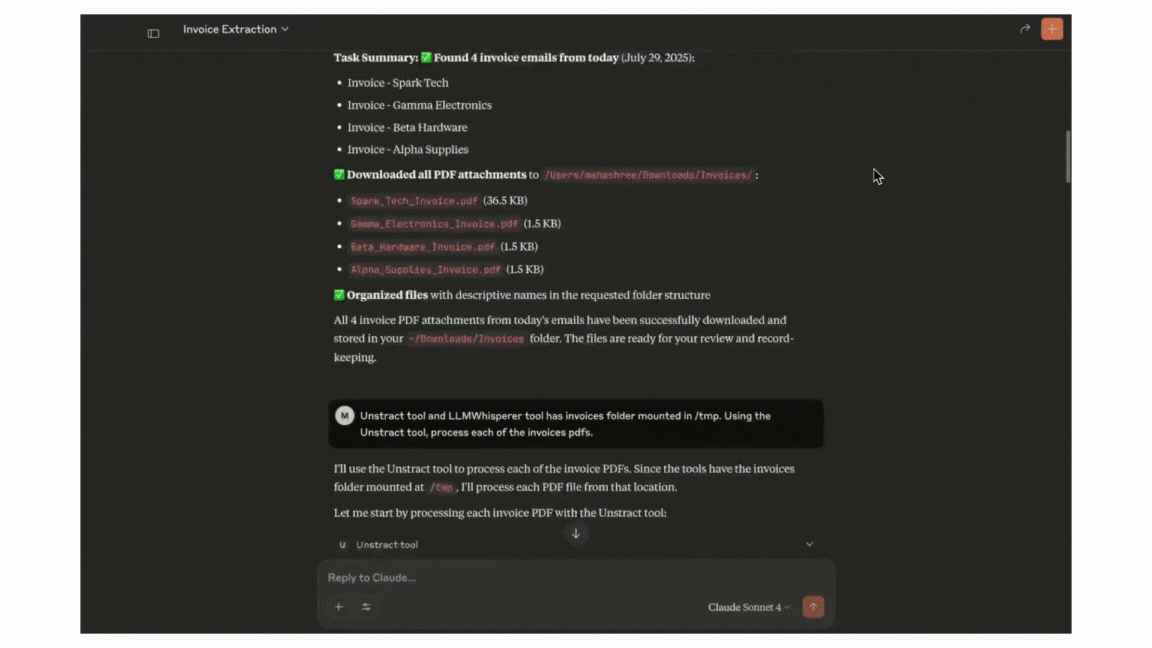1152x648 pixels.
Task: Click the share arrow icon
Action: (1025, 29)
